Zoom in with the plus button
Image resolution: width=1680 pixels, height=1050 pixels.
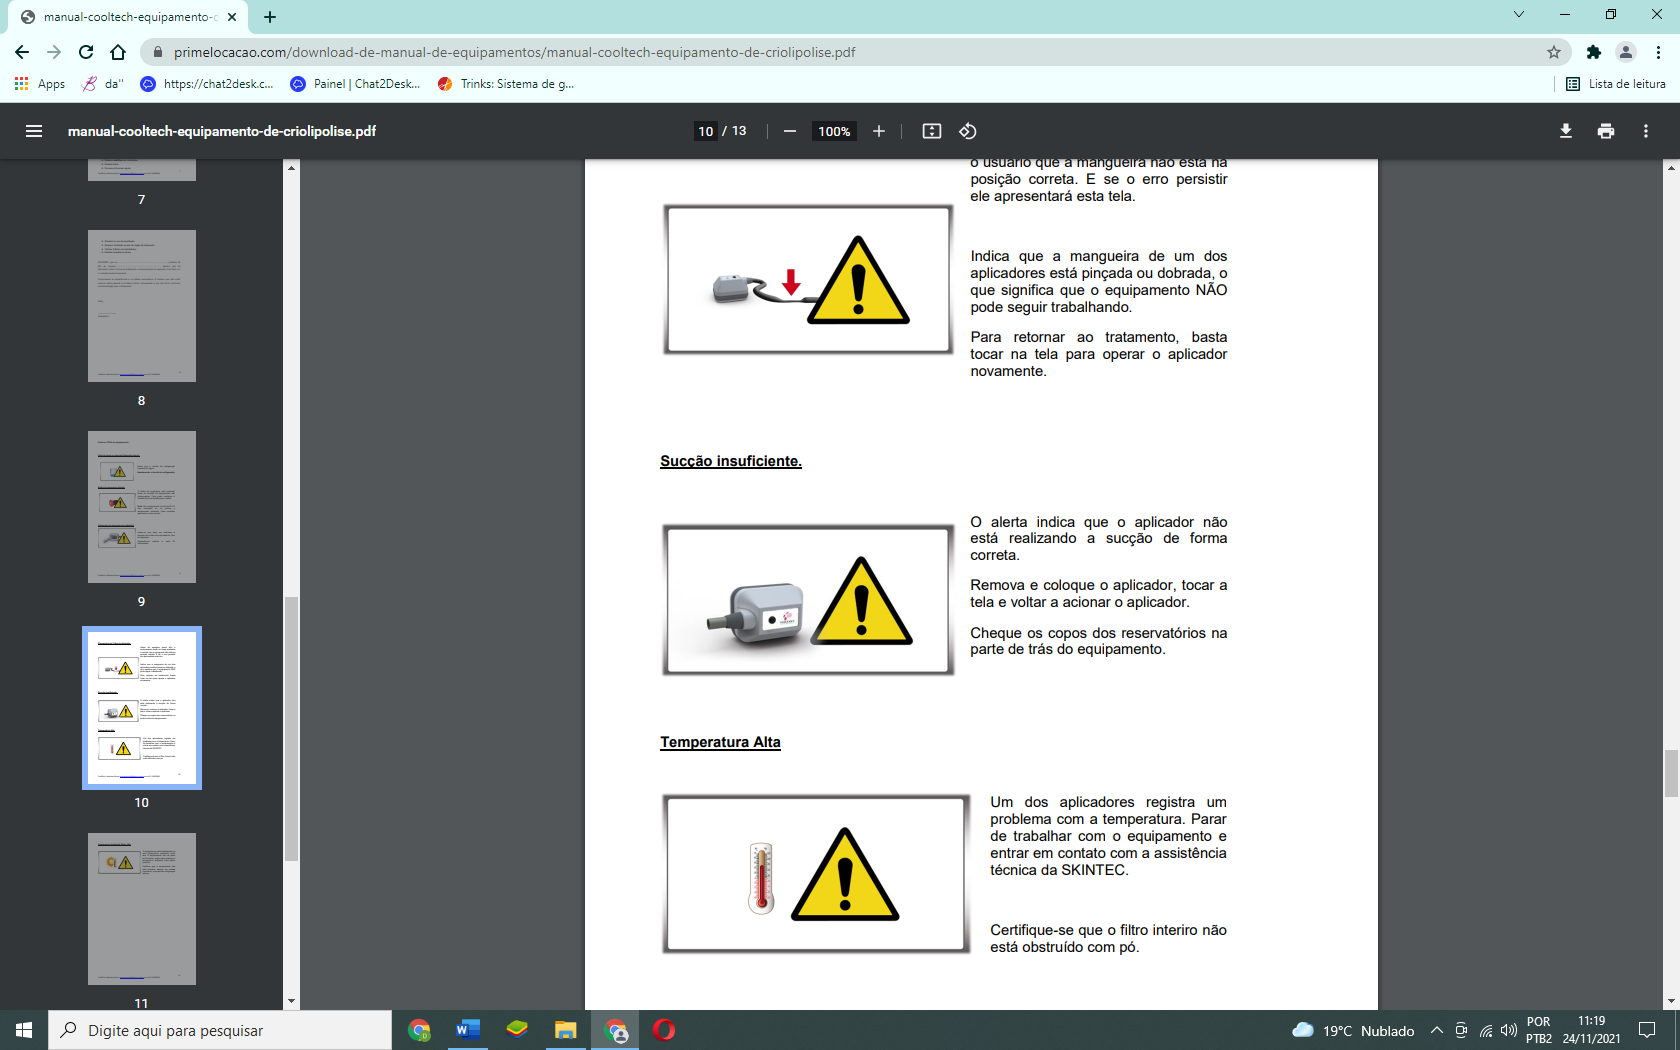click(879, 131)
